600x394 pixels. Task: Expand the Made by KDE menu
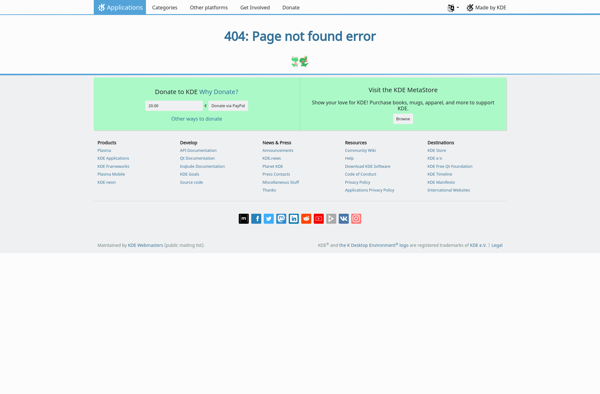pyautogui.click(x=486, y=8)
